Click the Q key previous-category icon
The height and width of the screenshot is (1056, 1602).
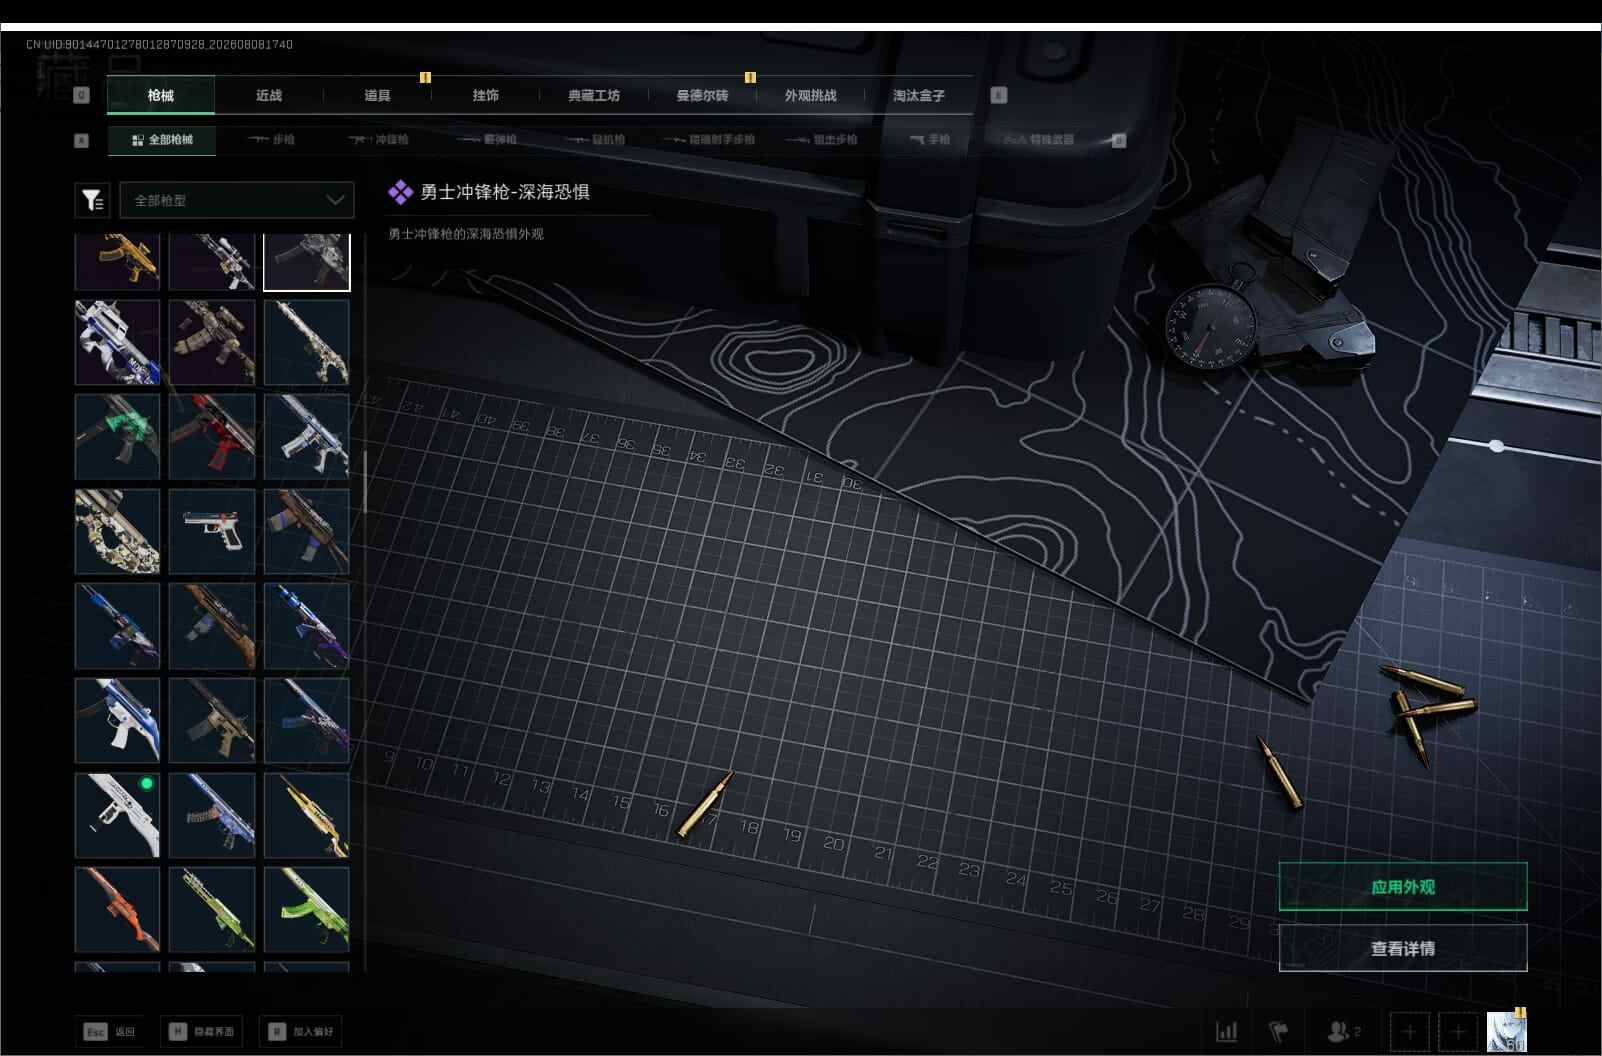point(82,95)
